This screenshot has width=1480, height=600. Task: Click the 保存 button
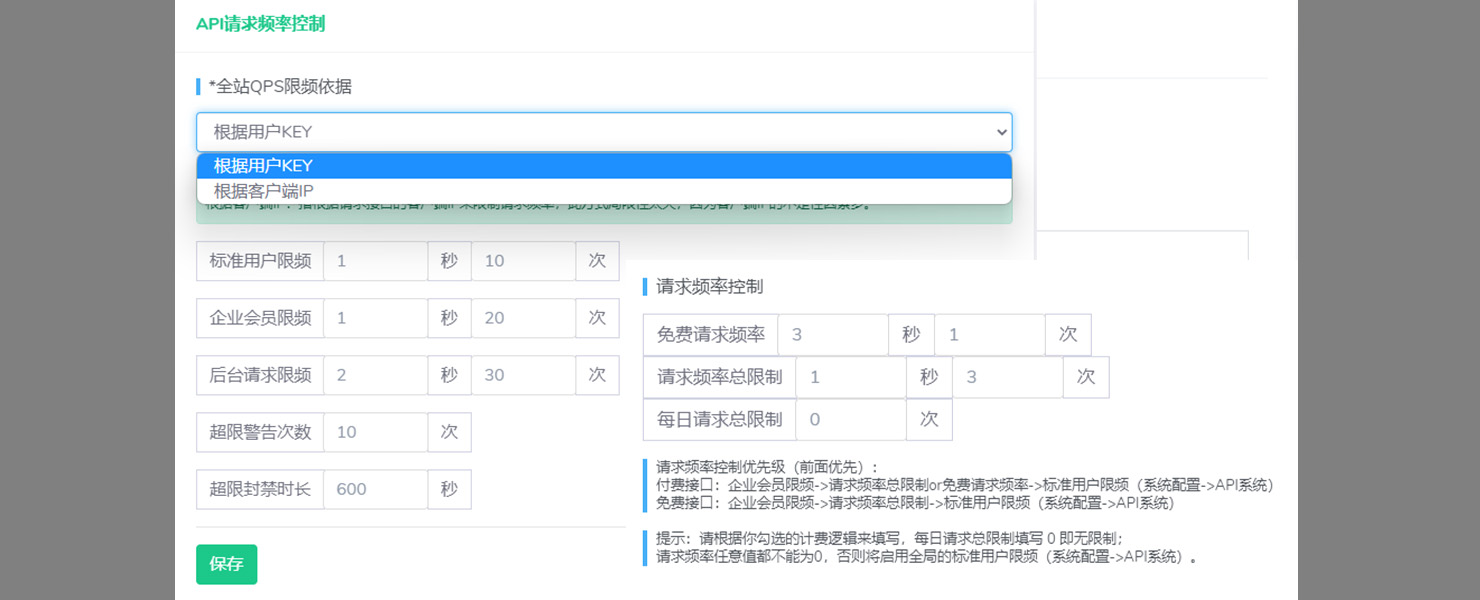point(226,564)
